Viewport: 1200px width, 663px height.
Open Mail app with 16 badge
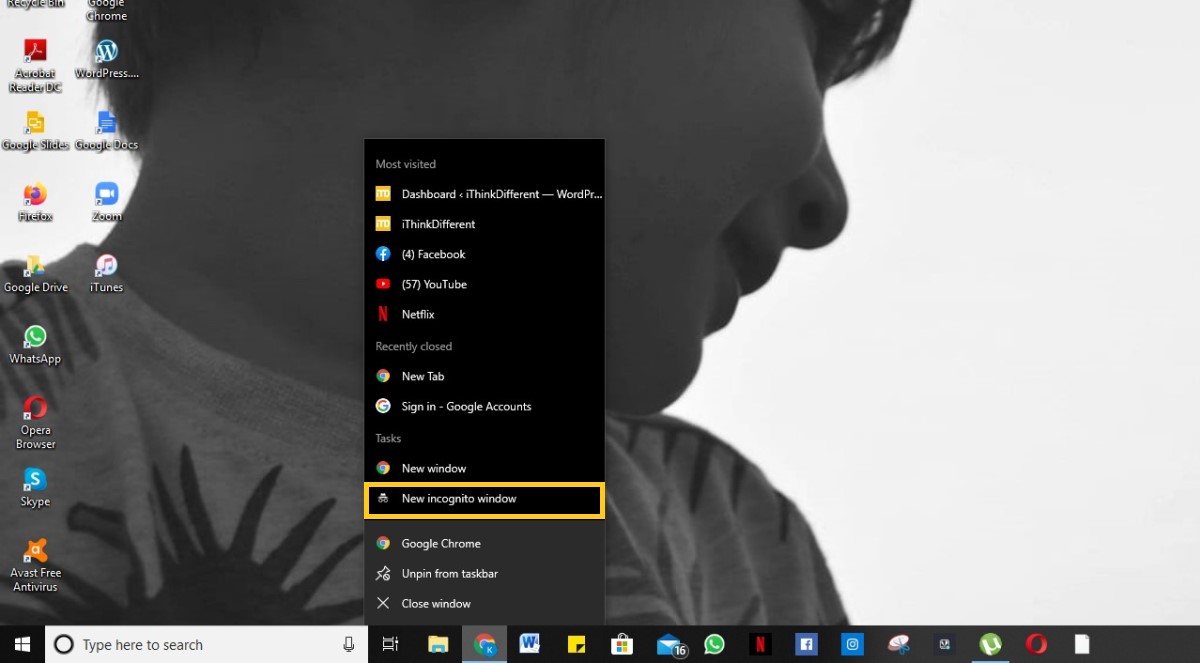[670, 645]
